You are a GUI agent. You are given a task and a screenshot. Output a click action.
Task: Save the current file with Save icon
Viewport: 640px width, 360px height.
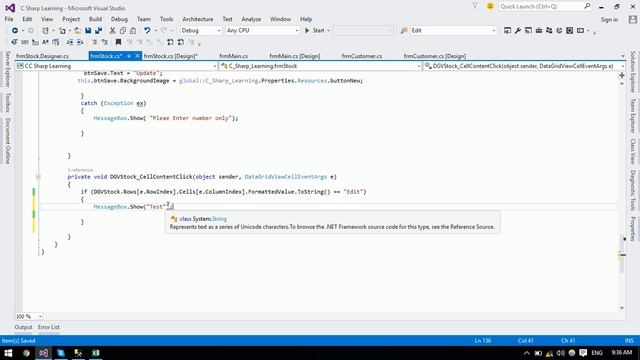88,31
